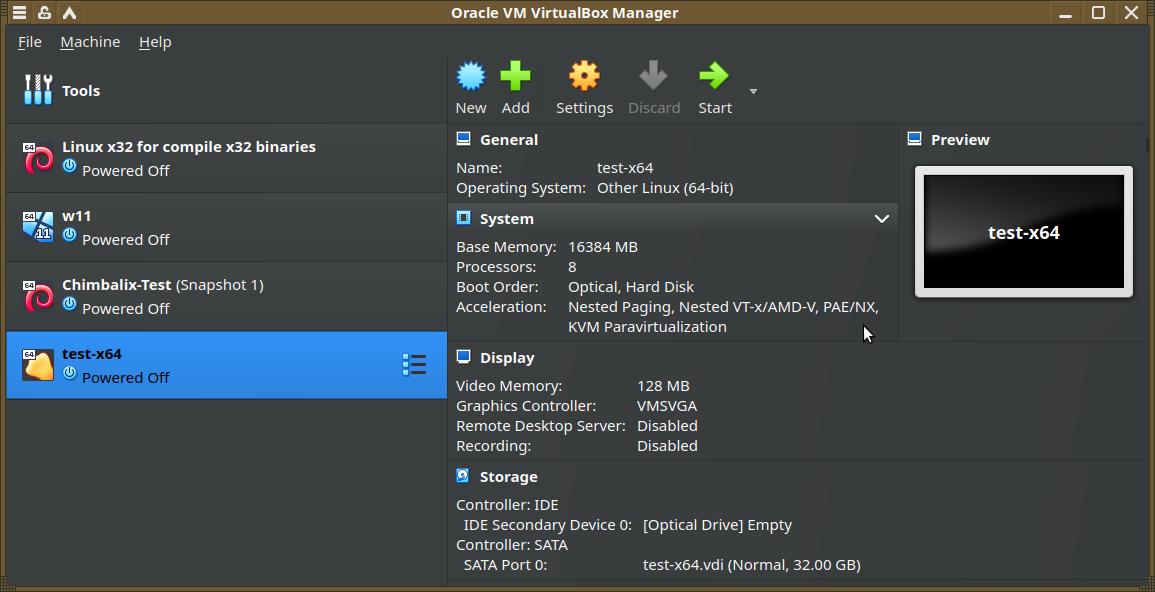
Task: Open the File menu
Action: (x=30, y=42)
